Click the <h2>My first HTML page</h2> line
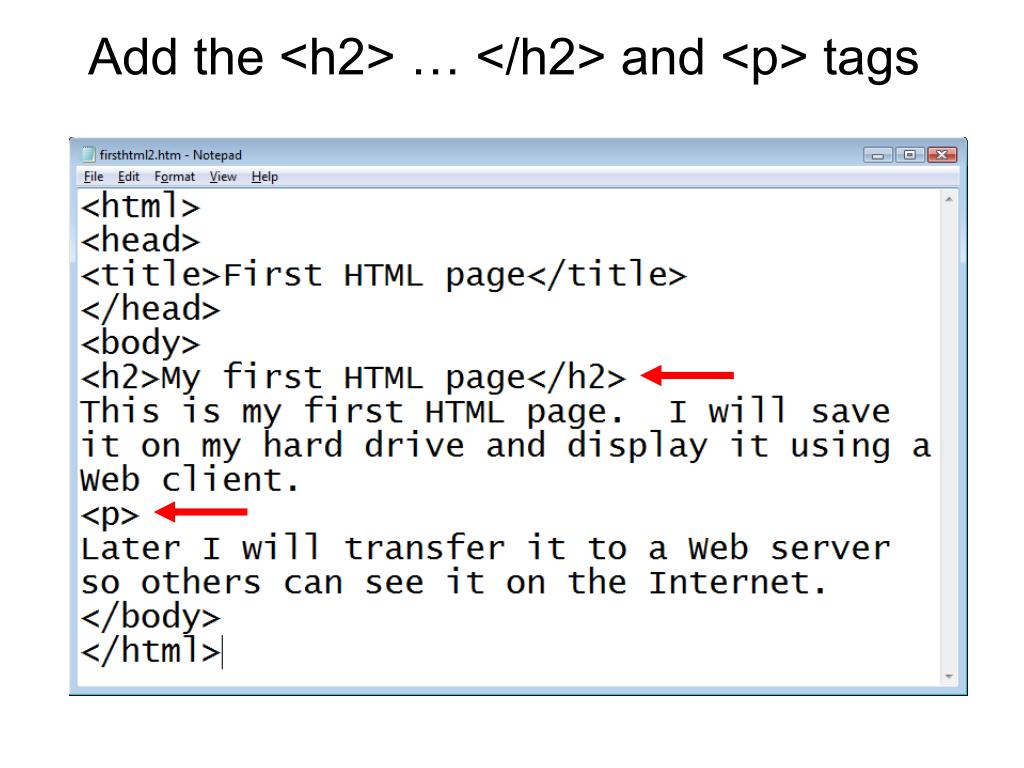This screenshot has width=1024, height=768. coord(353,377)
